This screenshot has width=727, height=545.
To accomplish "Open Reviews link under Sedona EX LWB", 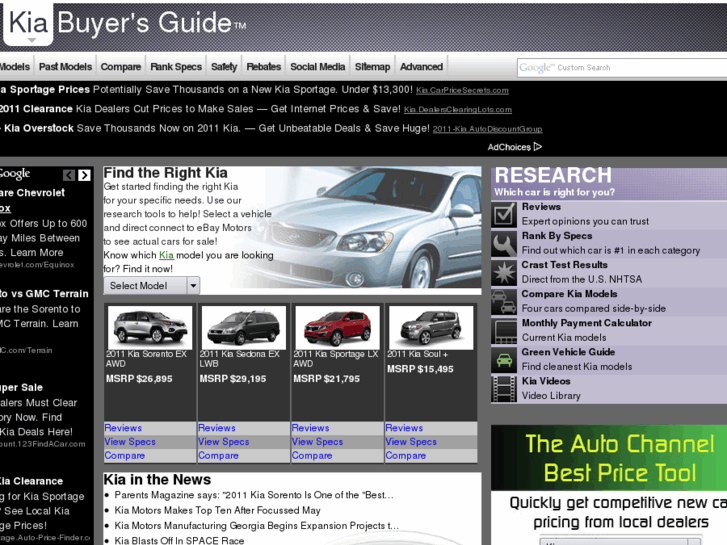I will point(217,428).
